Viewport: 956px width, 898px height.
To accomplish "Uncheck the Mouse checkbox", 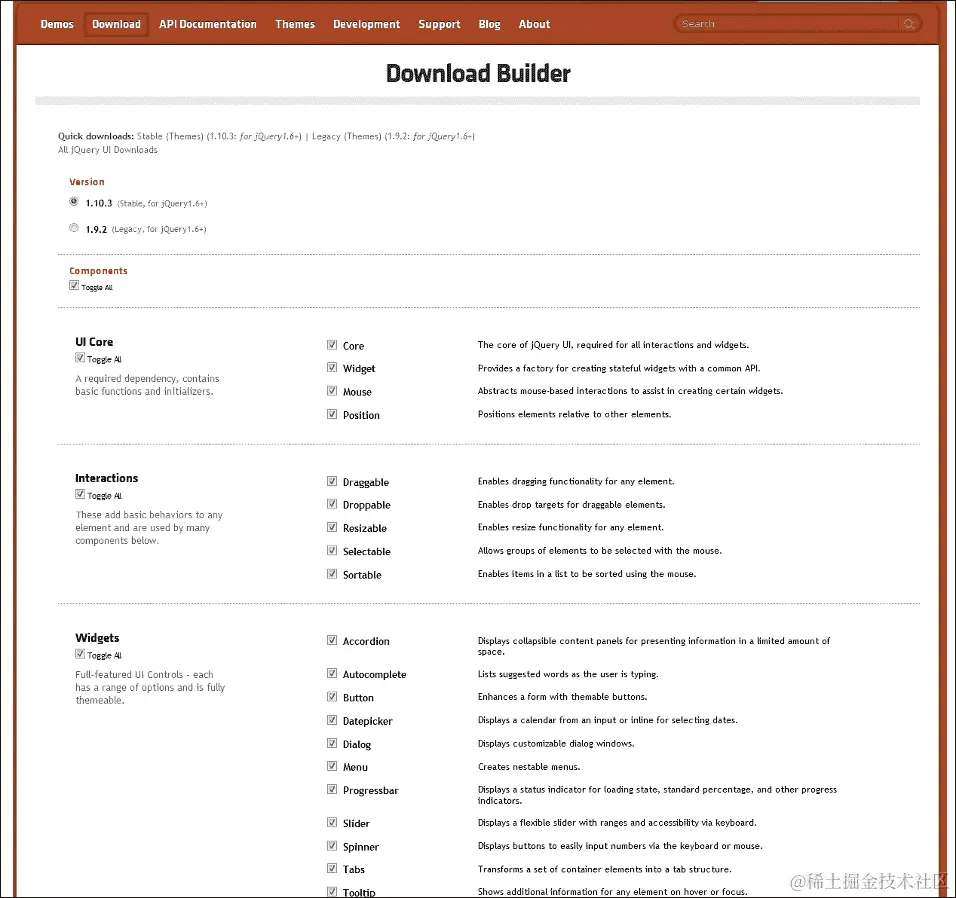I will [332, 391].
